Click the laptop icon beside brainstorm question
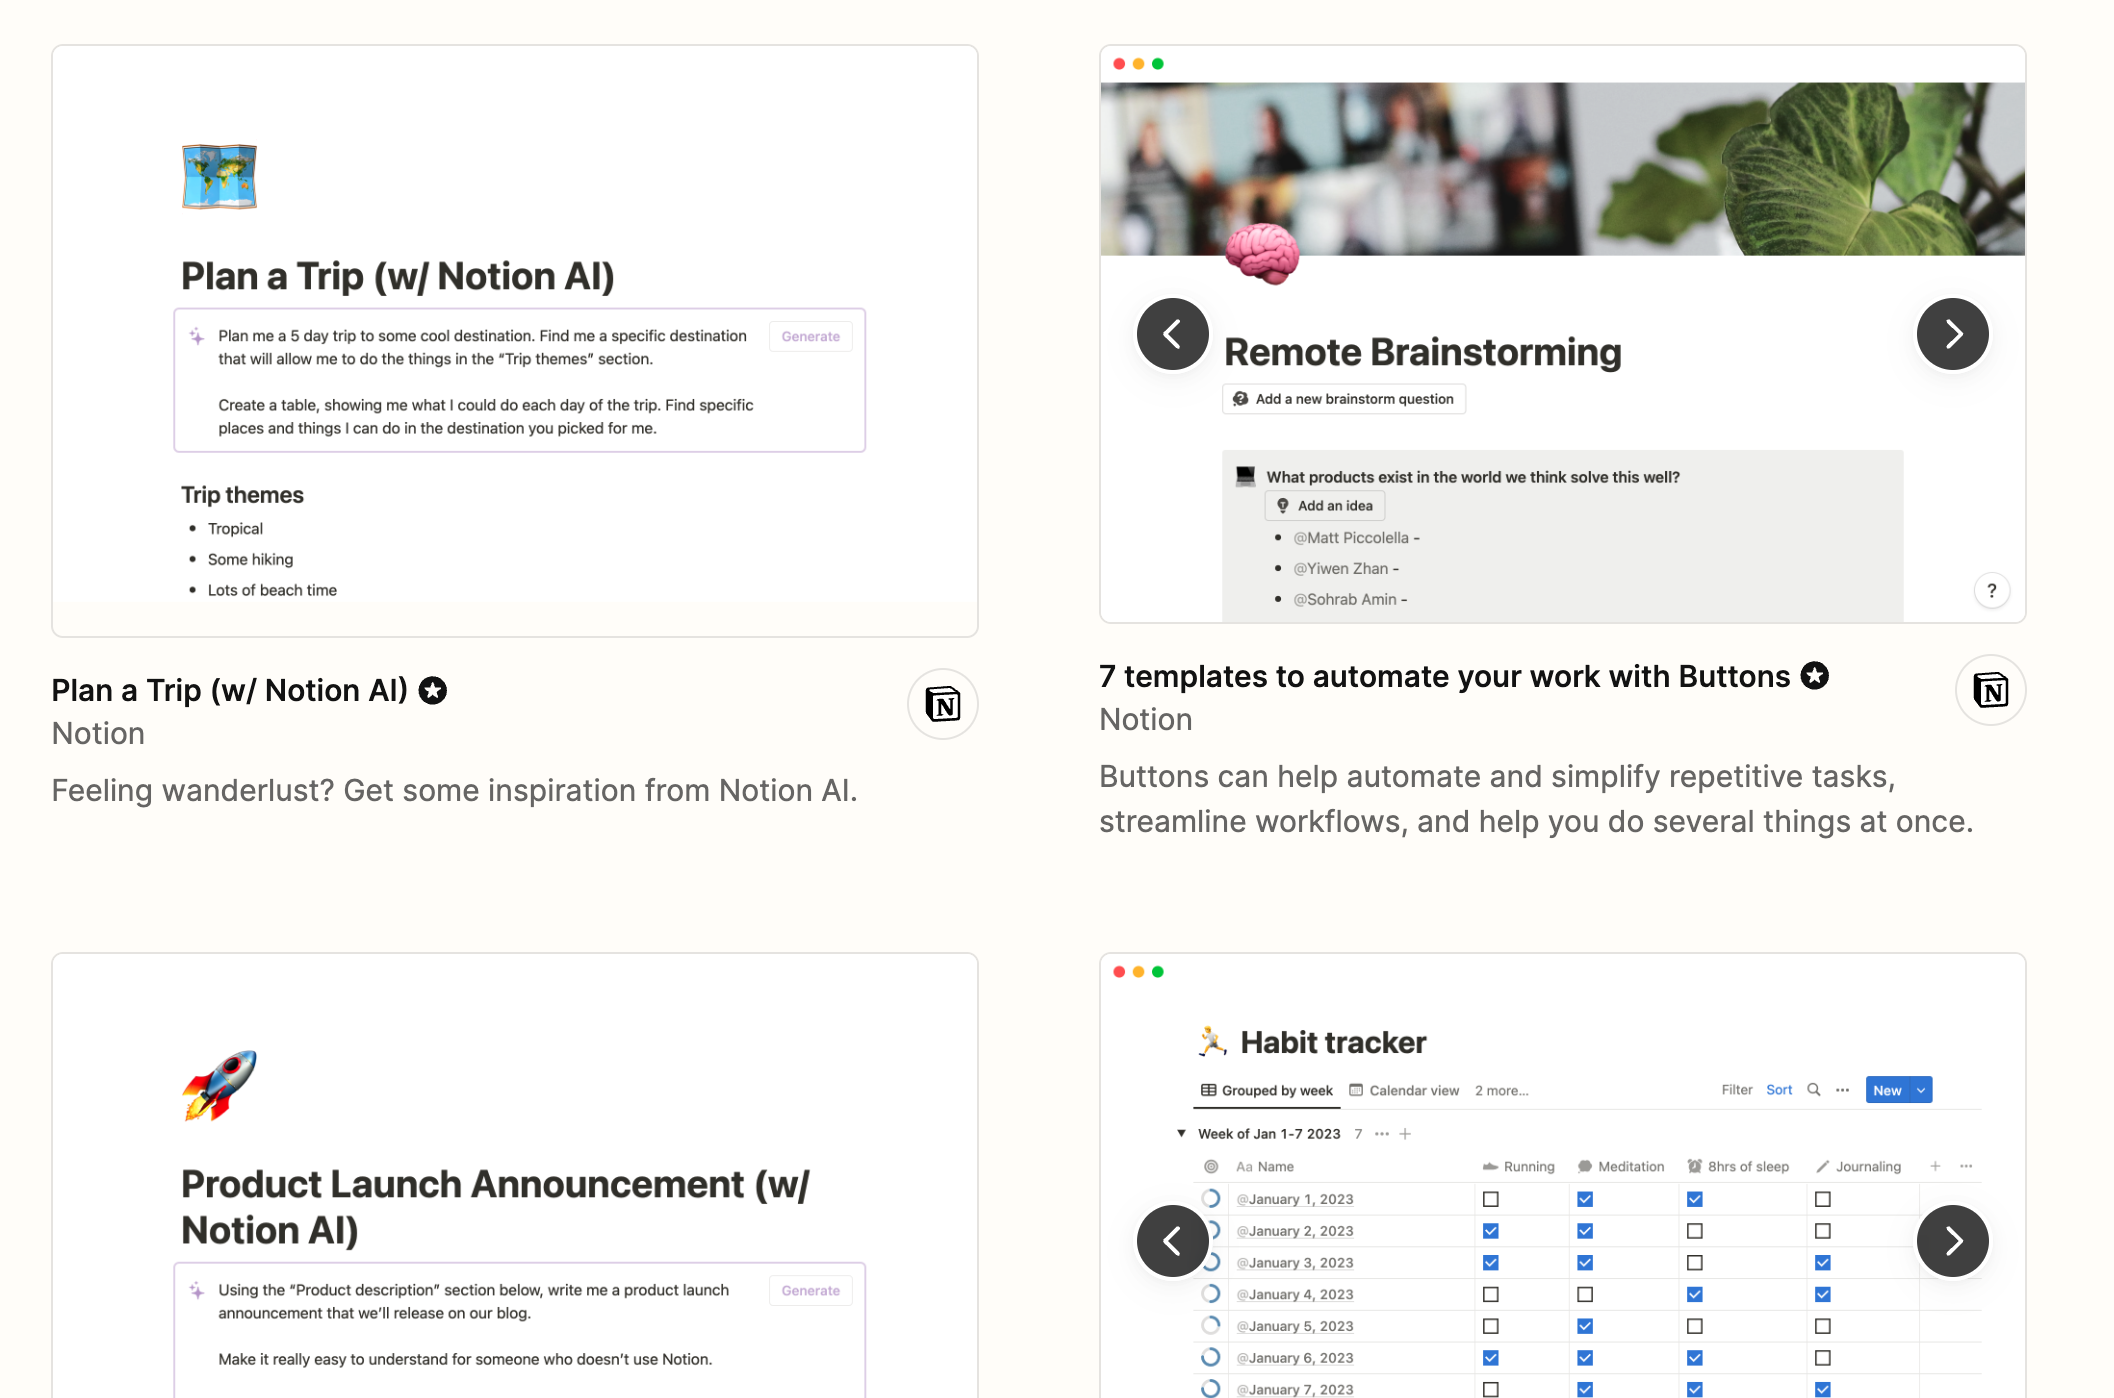 pyautogui.click(x=1245, y=476)
